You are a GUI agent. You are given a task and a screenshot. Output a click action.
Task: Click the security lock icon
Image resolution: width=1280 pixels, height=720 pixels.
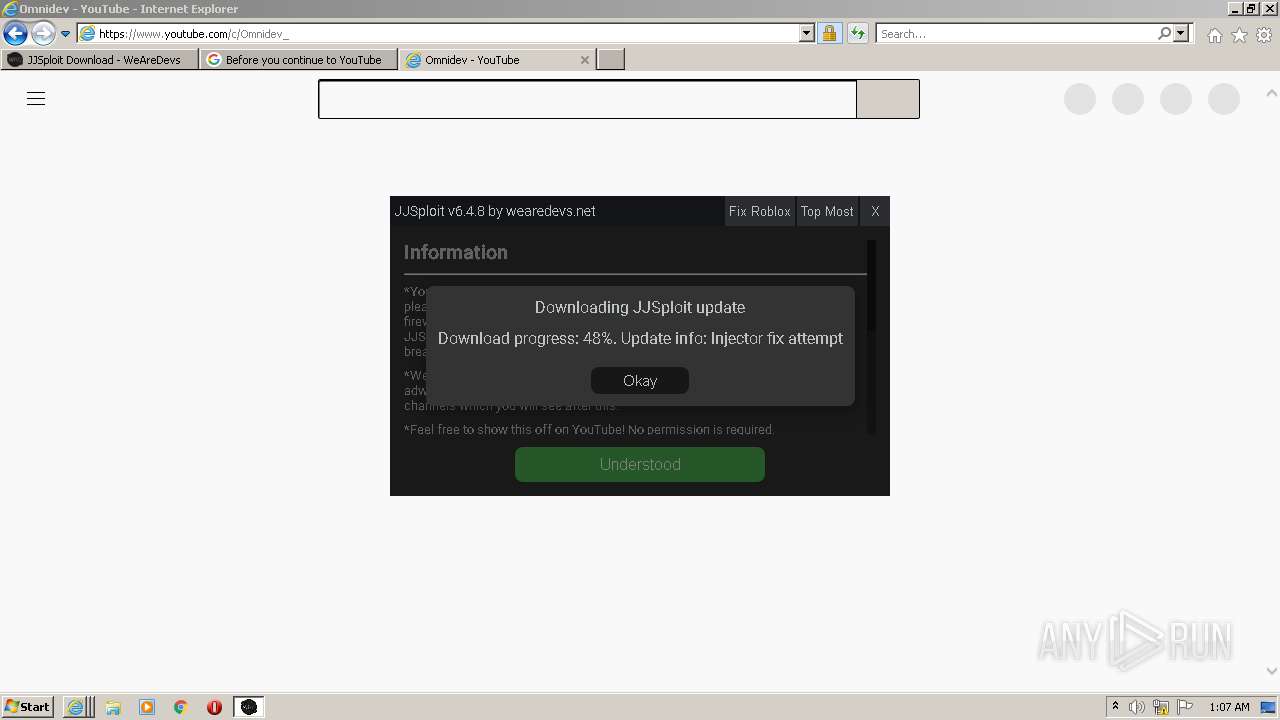tap(829, 33)
